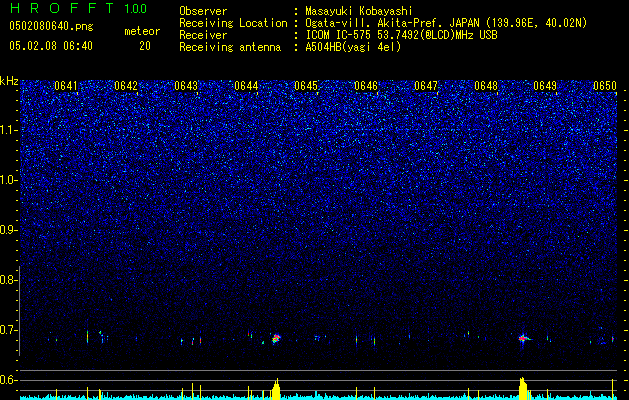Click the 0642 time marker
This screenshot has width=629, height=400.
coord(126,86)
